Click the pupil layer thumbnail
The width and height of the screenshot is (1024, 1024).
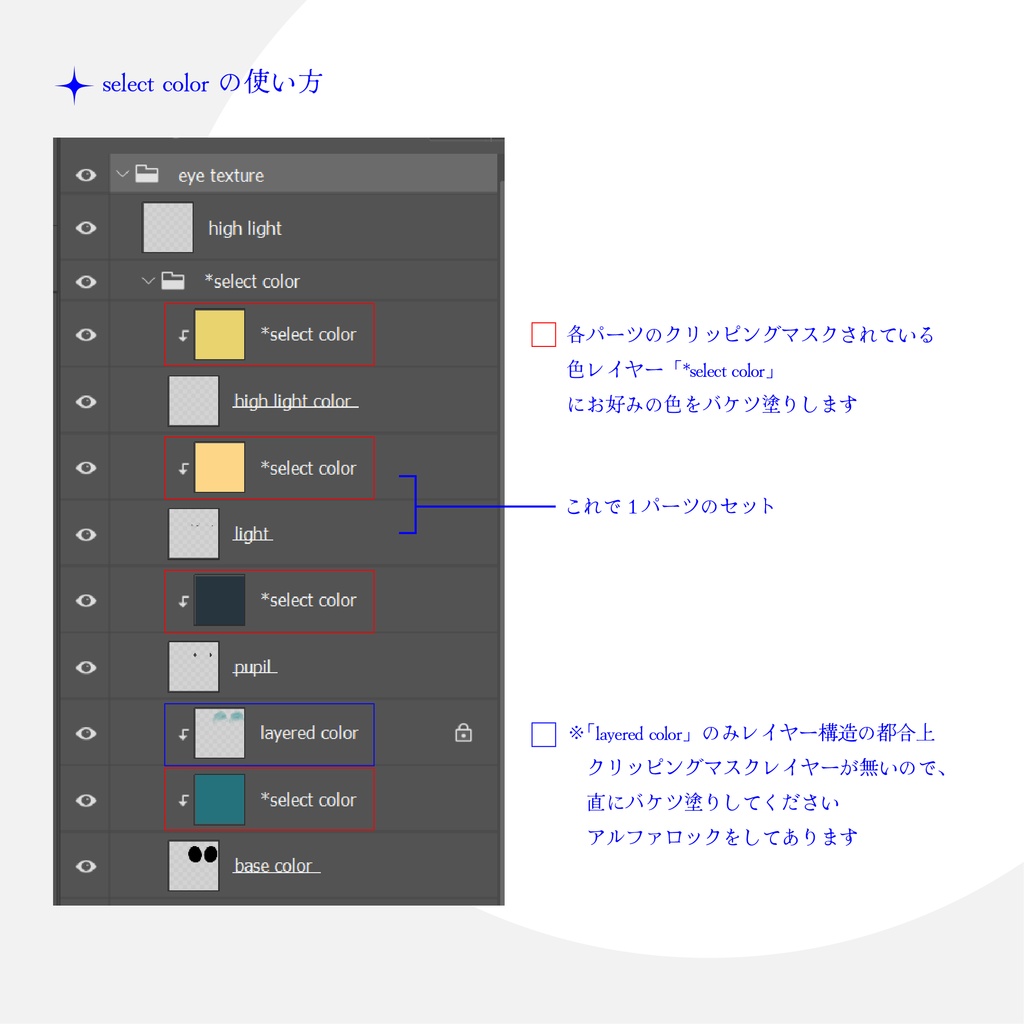click(x=194, y=667)
